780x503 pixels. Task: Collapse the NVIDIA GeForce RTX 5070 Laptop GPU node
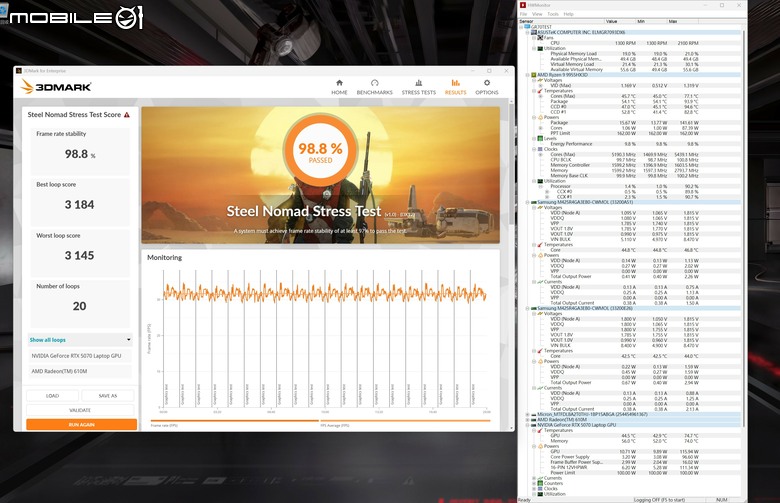pos(528,425)
